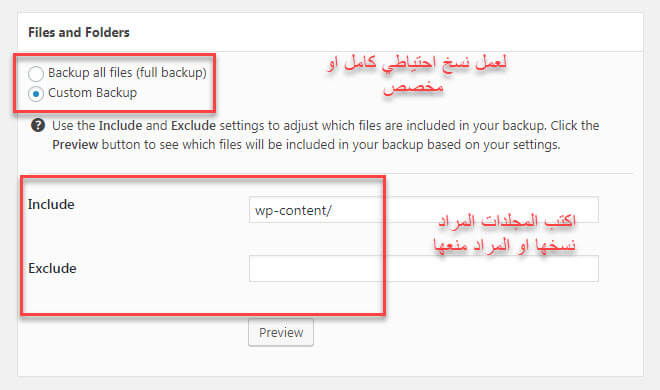Select the Backup all files radio button

click(36, 74)
